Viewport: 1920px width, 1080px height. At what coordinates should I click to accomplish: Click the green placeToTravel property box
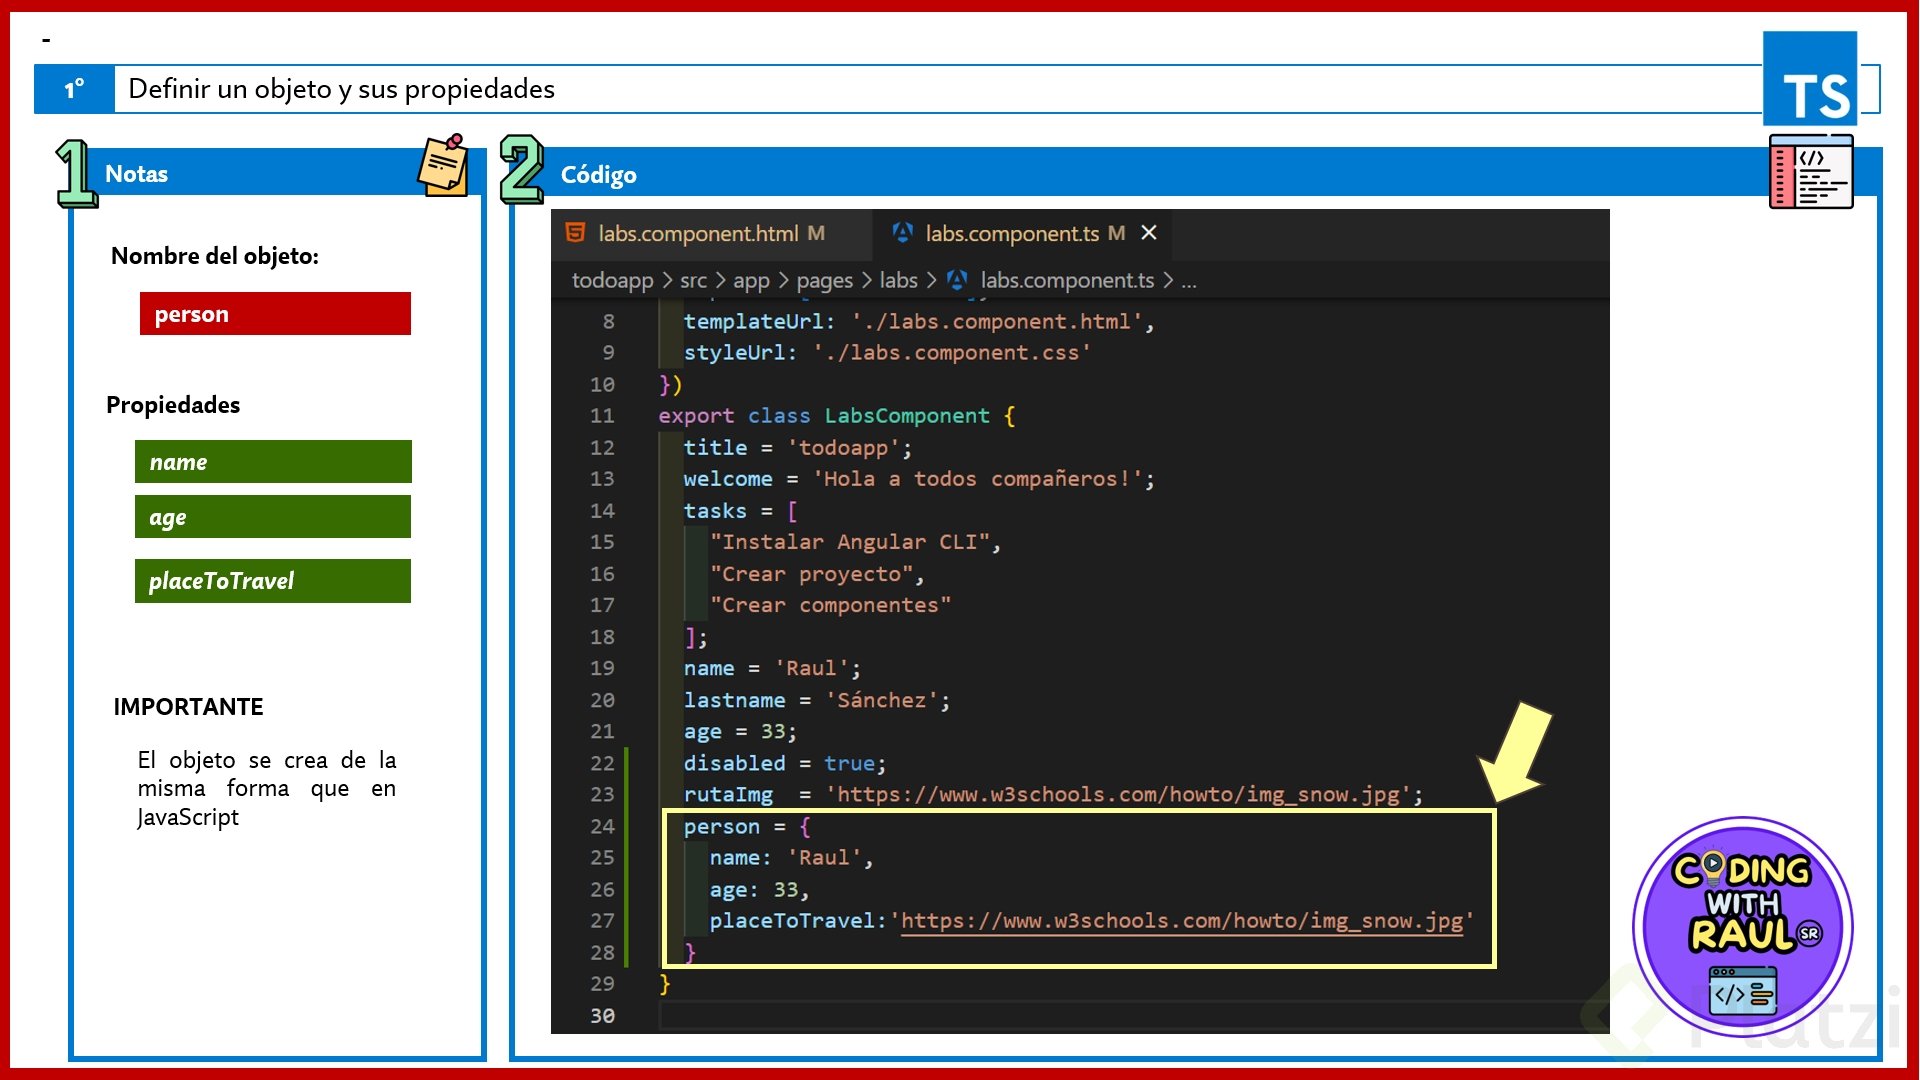(x=273, y=581)
